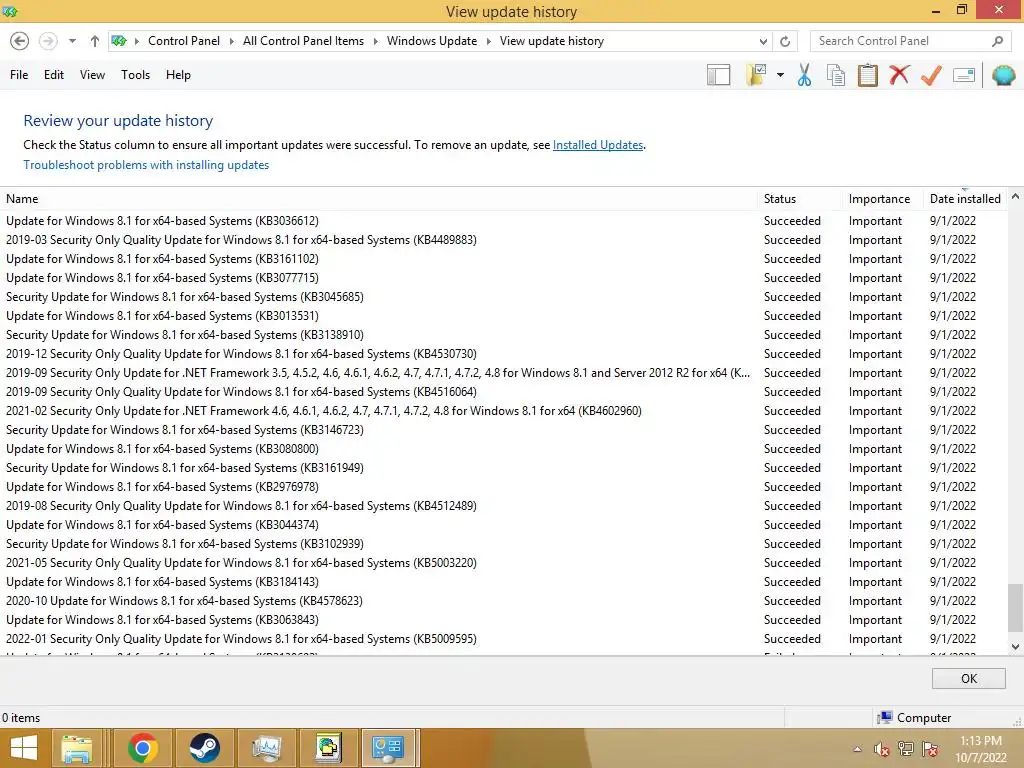
Task: Expand the address bar history dropdown
Action: 763,41
